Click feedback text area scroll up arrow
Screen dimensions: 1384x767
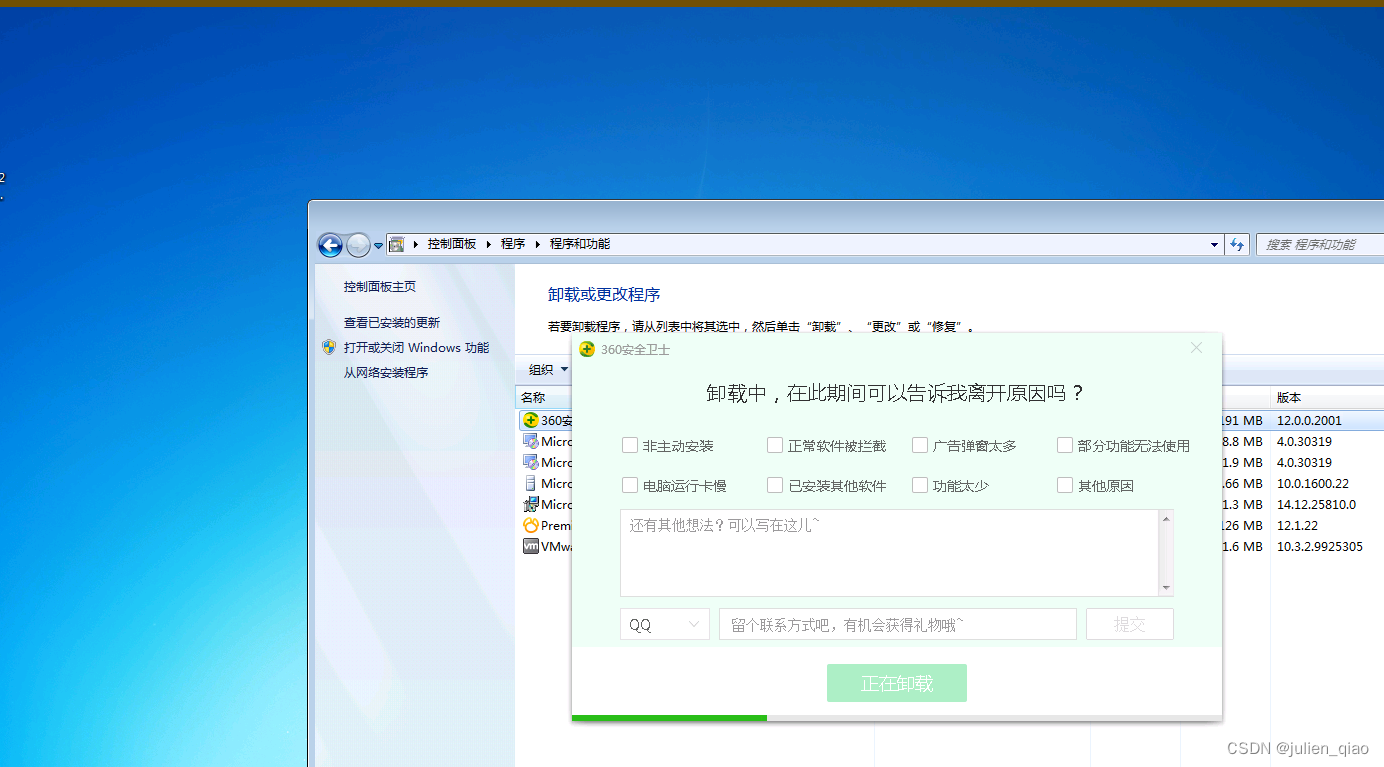(1166, 518)
